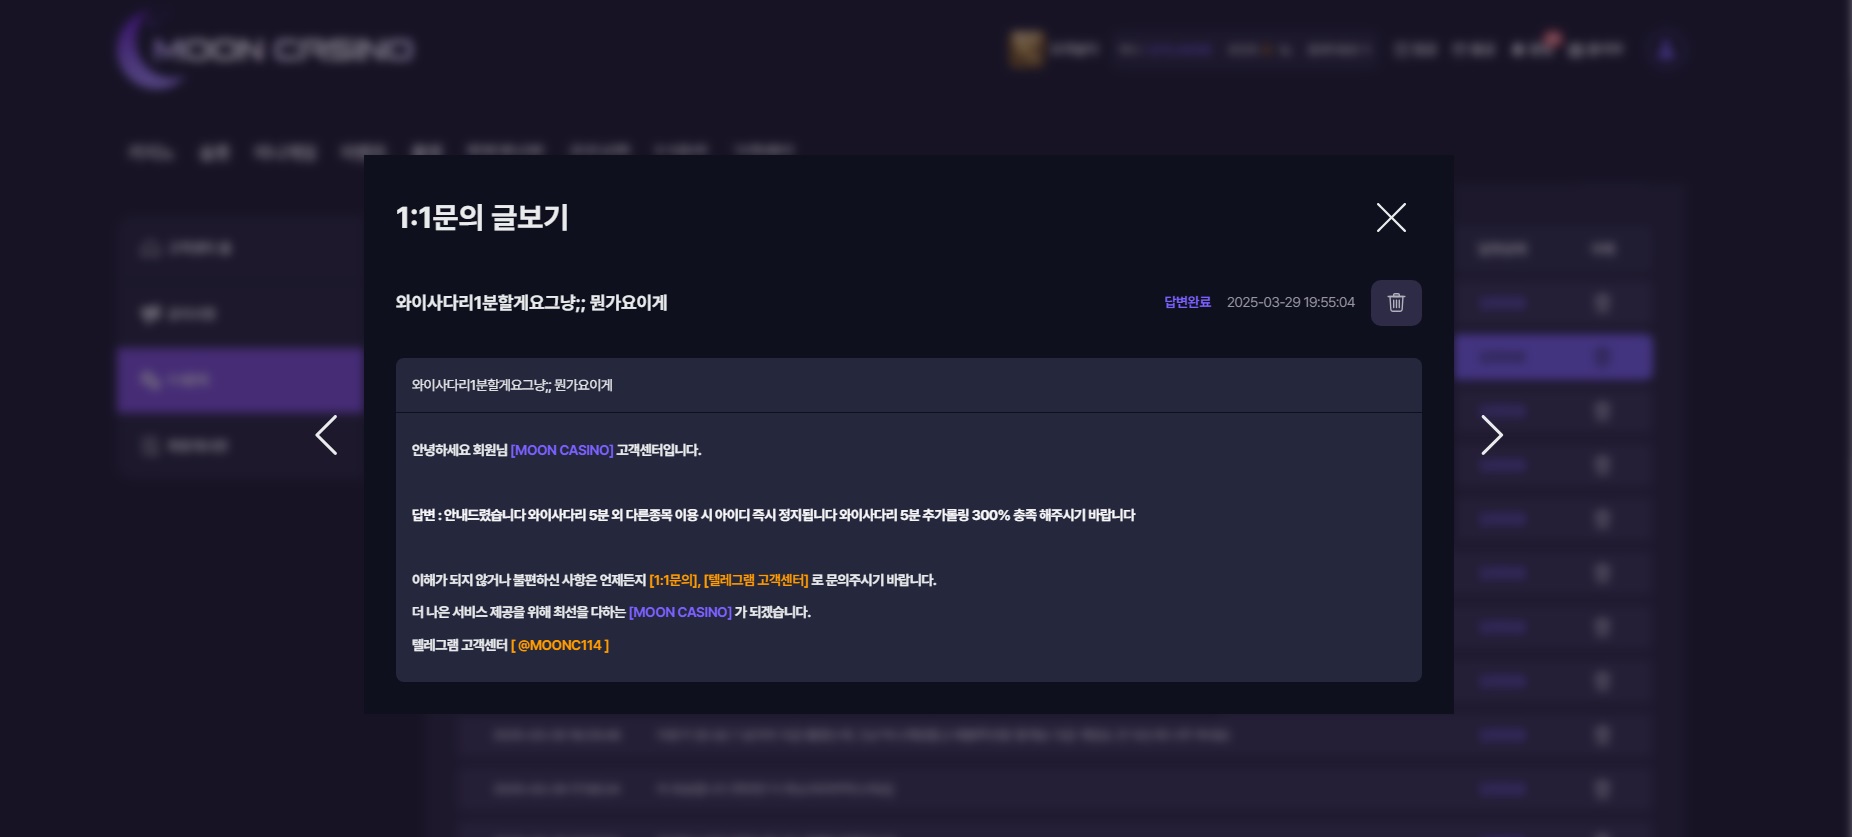
Task: Click trash icon in highlighted purple table row
Action: (x=1602, y=357)
